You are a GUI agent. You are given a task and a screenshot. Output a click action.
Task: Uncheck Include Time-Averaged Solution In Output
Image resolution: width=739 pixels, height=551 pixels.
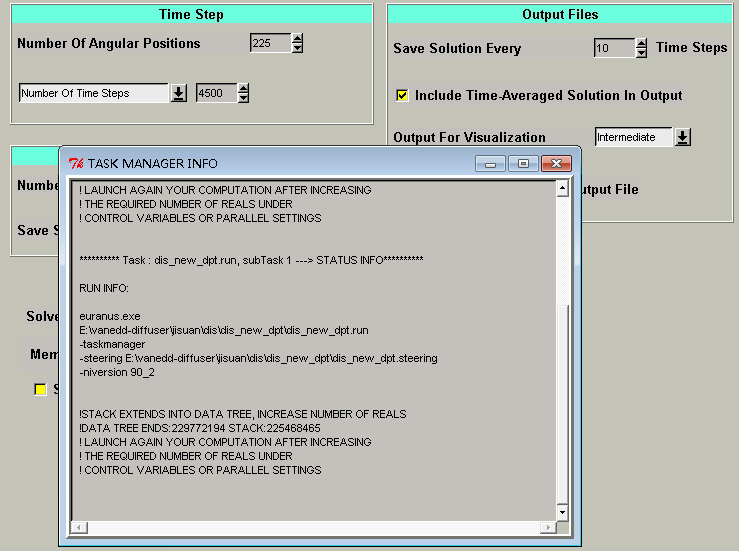[x=402, y=96]
